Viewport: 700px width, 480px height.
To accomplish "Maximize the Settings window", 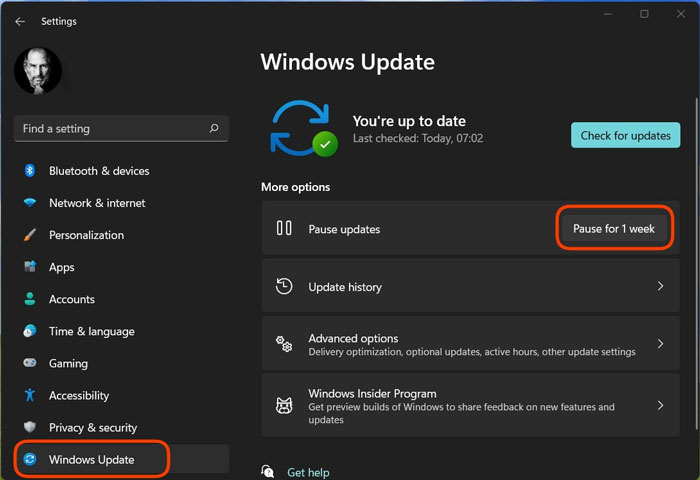I will [x=644, y=14].
